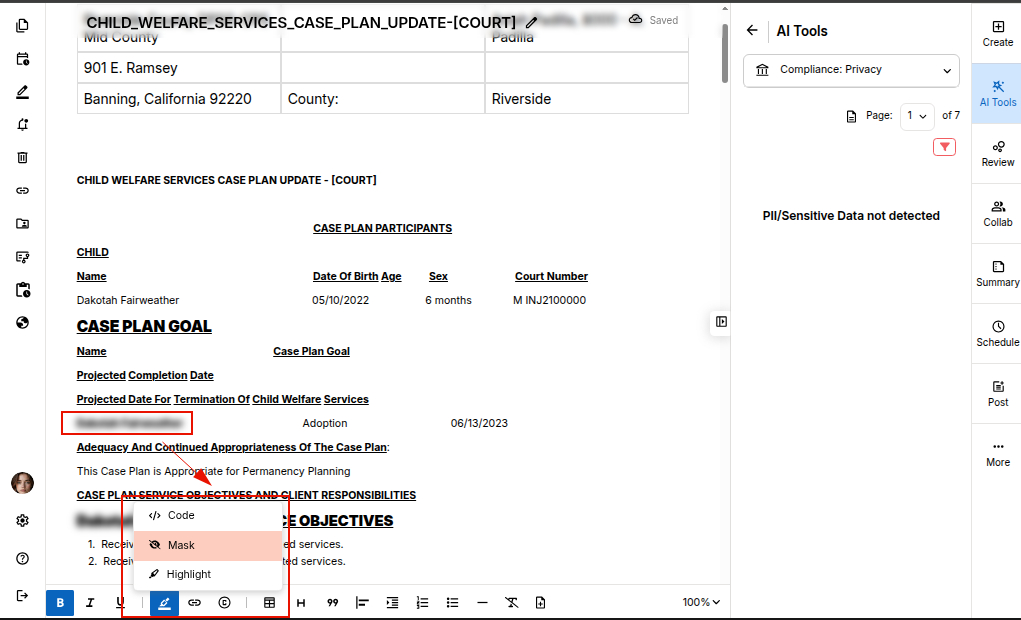Click the clear formatting icon
The image size is (1021, 620).
tap(511, 603)
